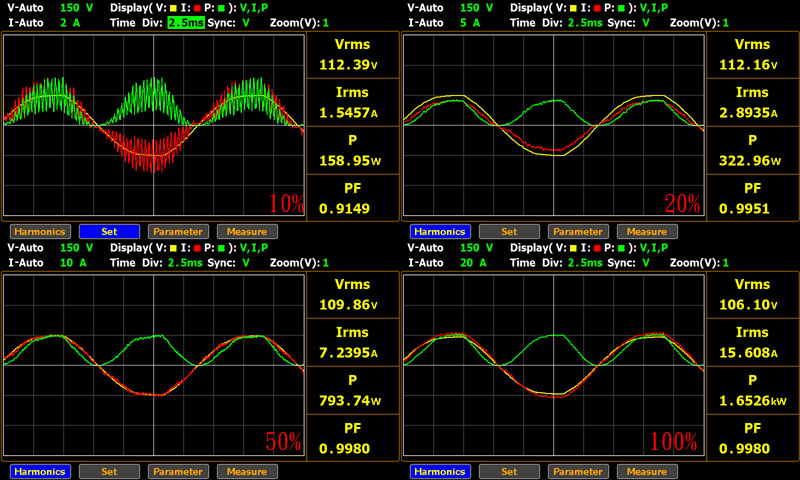Click green P swatch in 20 A panel header

click(x=621, y=248)
